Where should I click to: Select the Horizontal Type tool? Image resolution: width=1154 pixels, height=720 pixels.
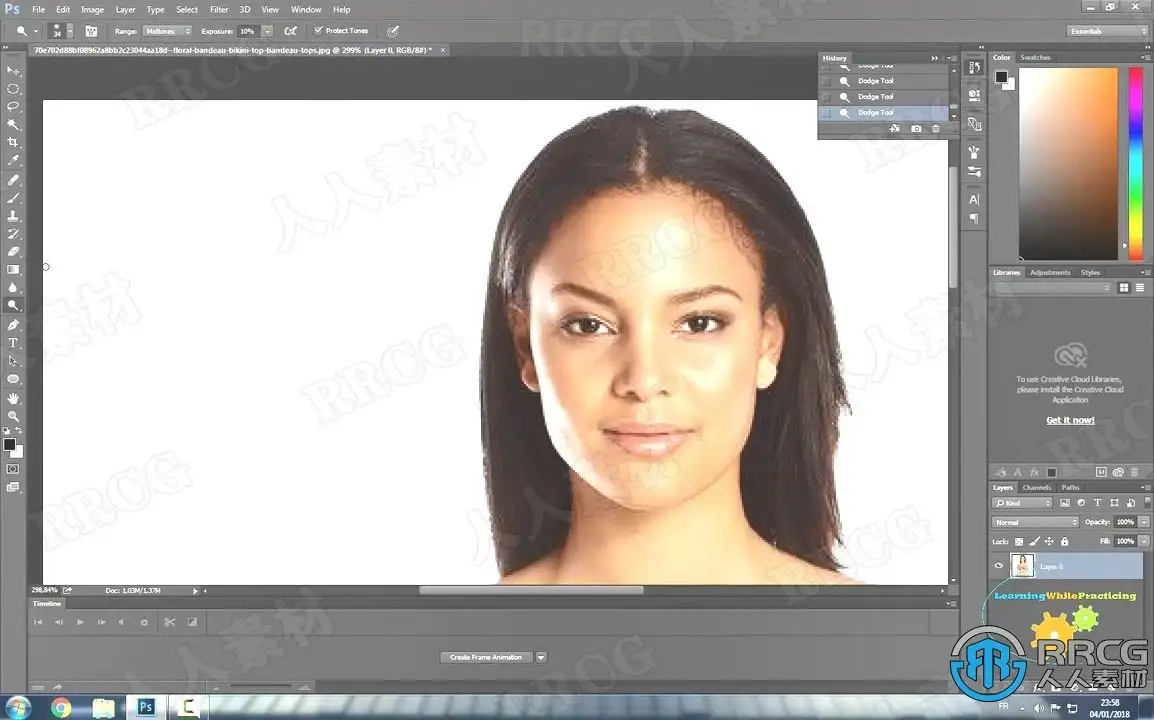coord(13,343)
